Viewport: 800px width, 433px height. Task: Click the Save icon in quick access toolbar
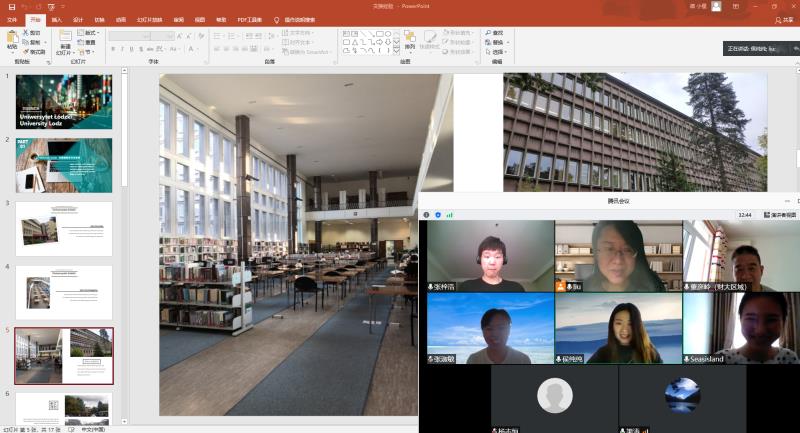[x=7, y=6]
